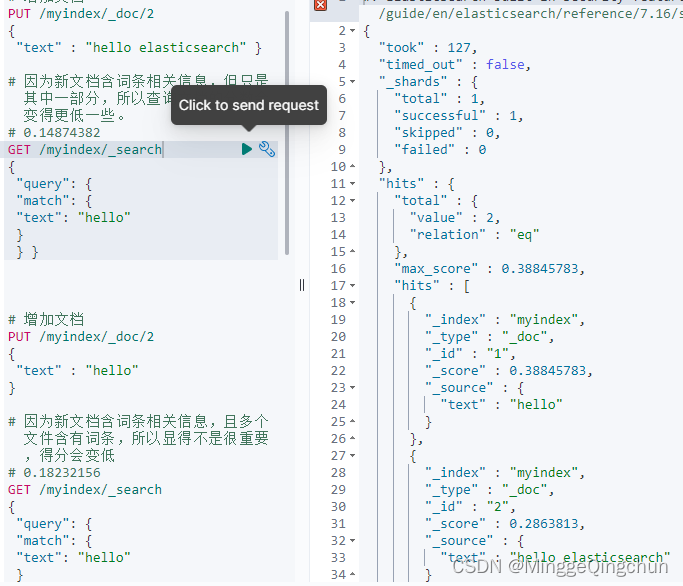Toggle the fold arrow at line 34
683x586 pixels.
click(352, 574)
